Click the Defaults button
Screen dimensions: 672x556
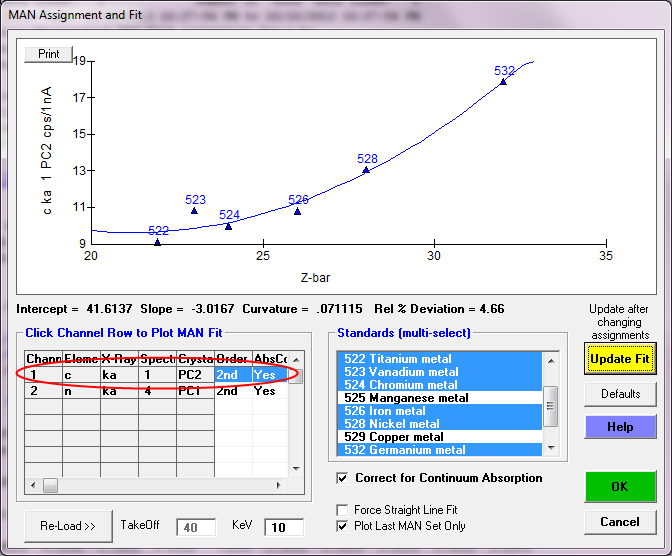tap(620, 394)
